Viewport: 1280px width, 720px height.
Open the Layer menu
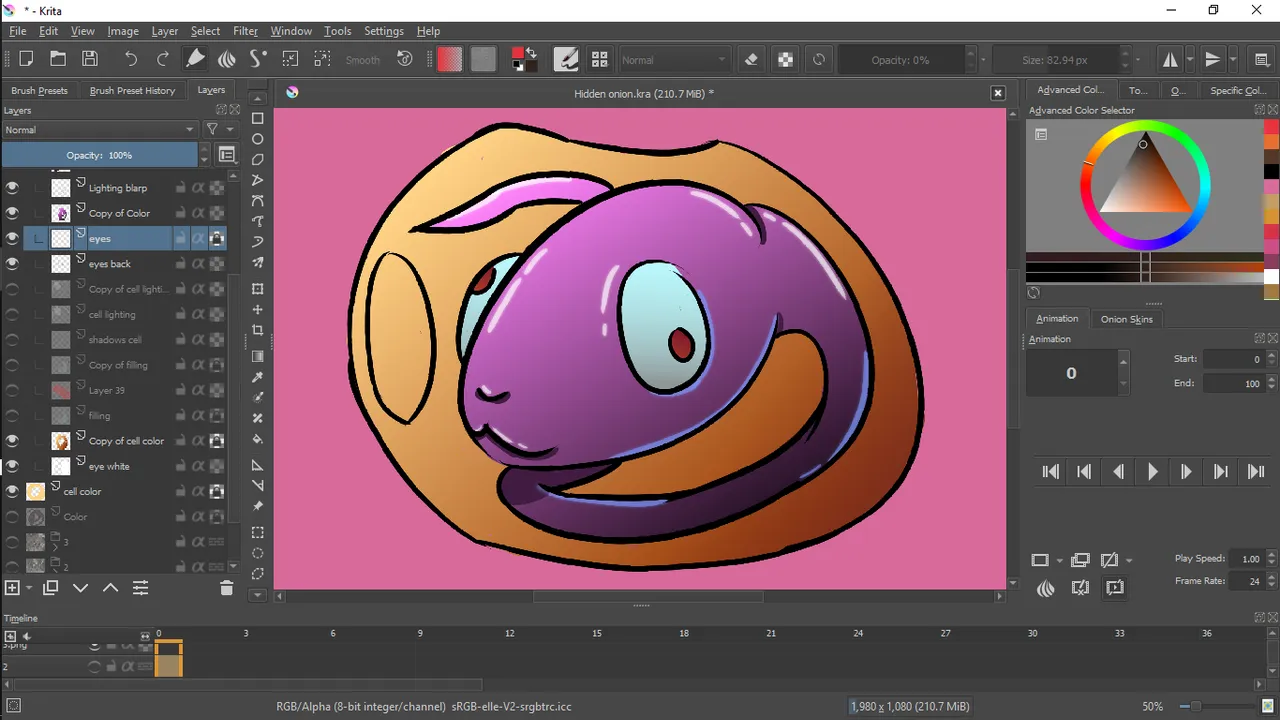[x=164, y=31]
